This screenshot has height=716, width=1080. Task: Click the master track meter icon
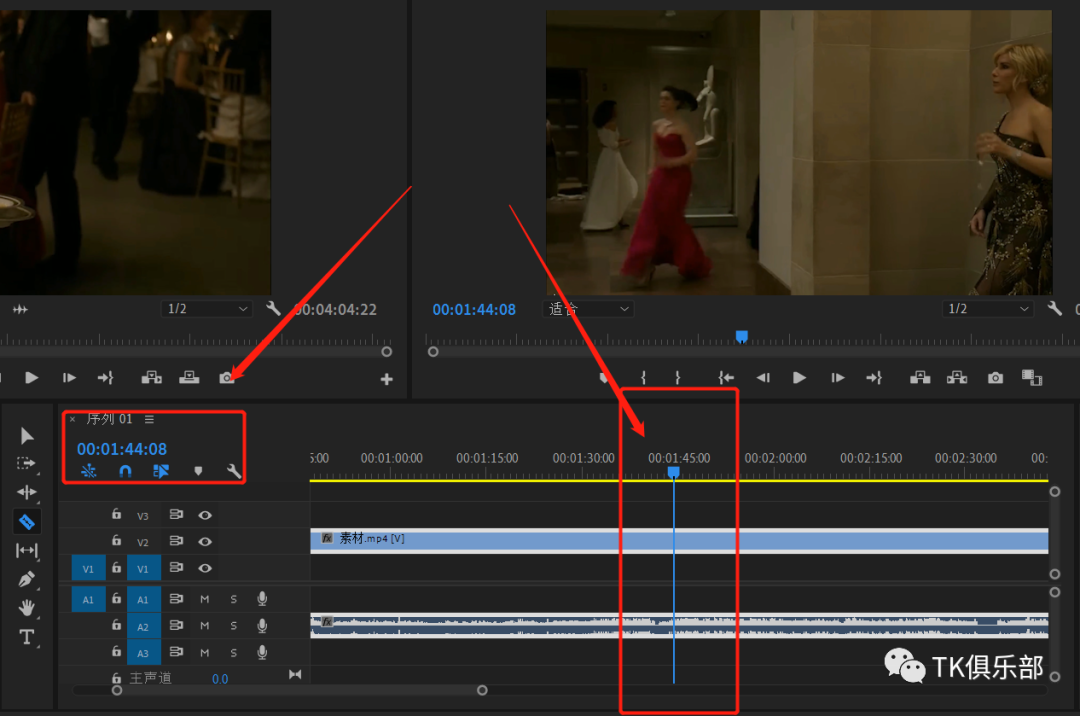point(295,675)
